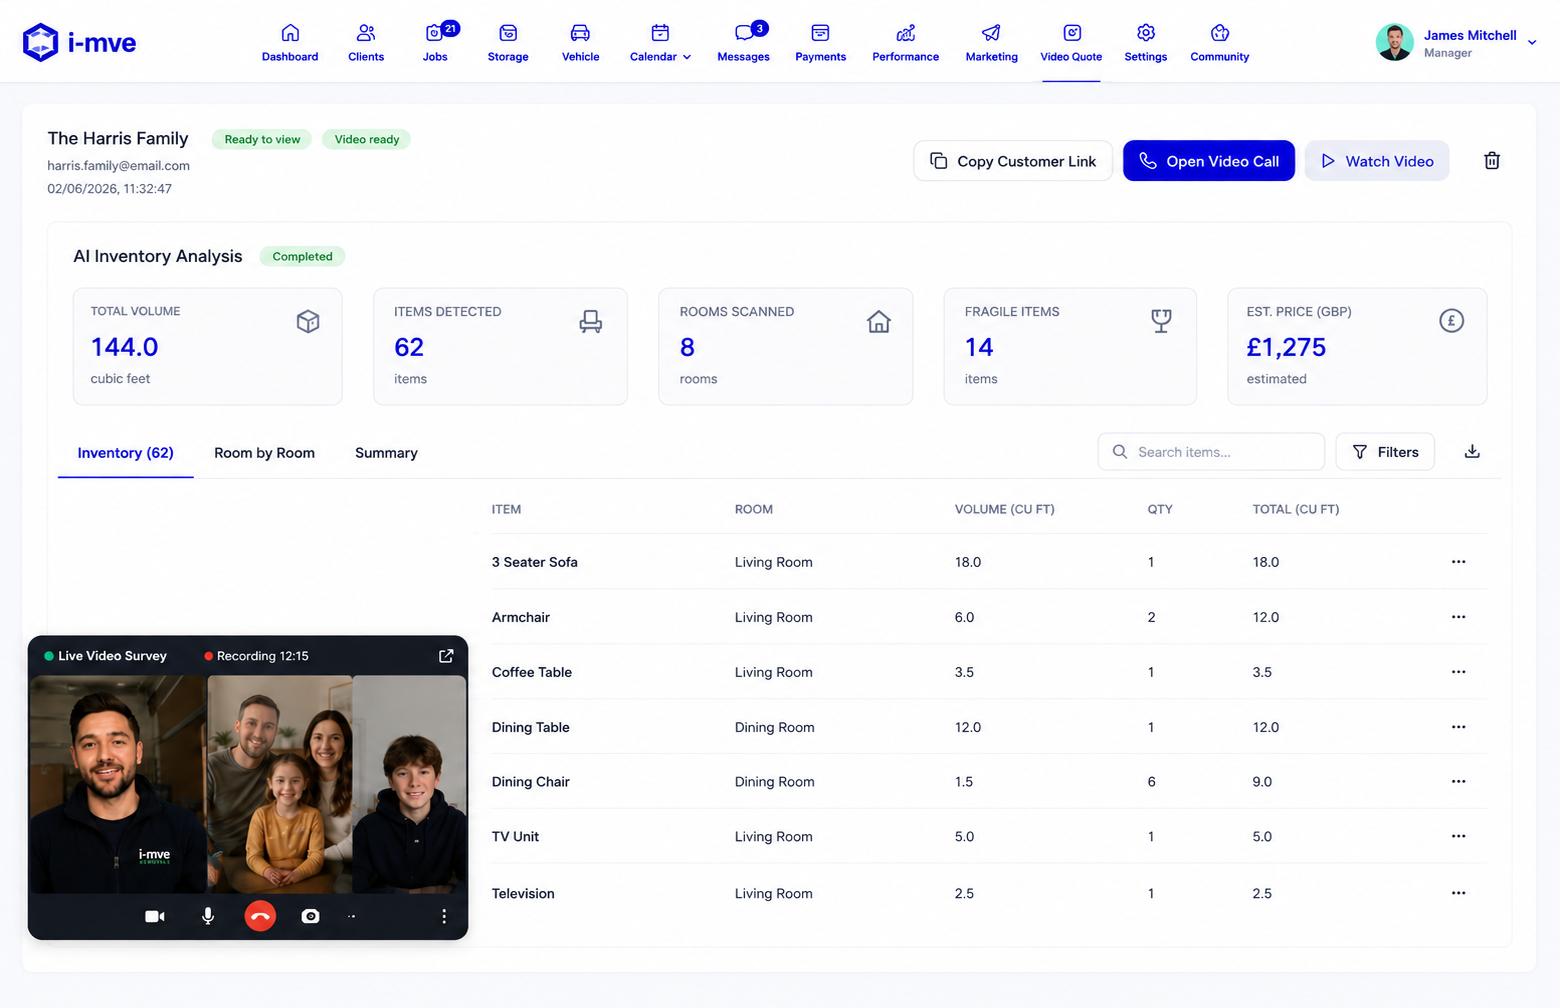This screenshot has height=1008, width=1560.
Task: Click the teenager's video tile
Action: (x=410, y=784)
